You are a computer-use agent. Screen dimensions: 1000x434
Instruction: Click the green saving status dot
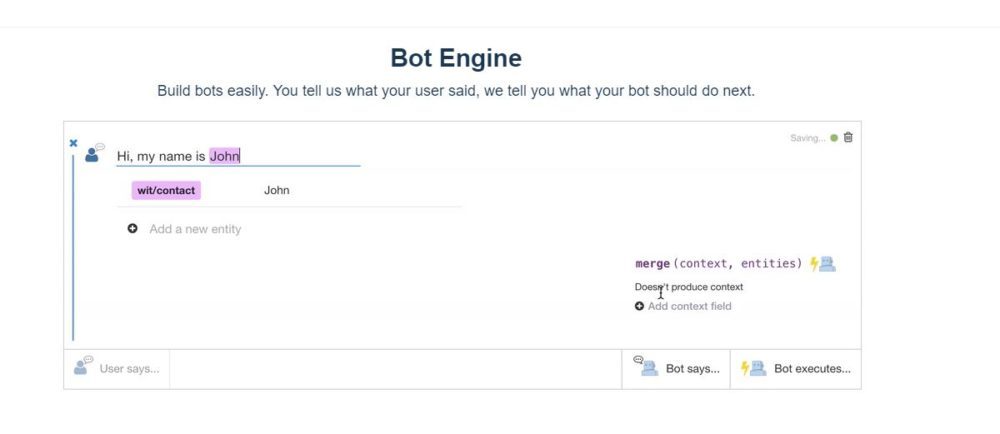pyautogui.click(x=834, y=138)
